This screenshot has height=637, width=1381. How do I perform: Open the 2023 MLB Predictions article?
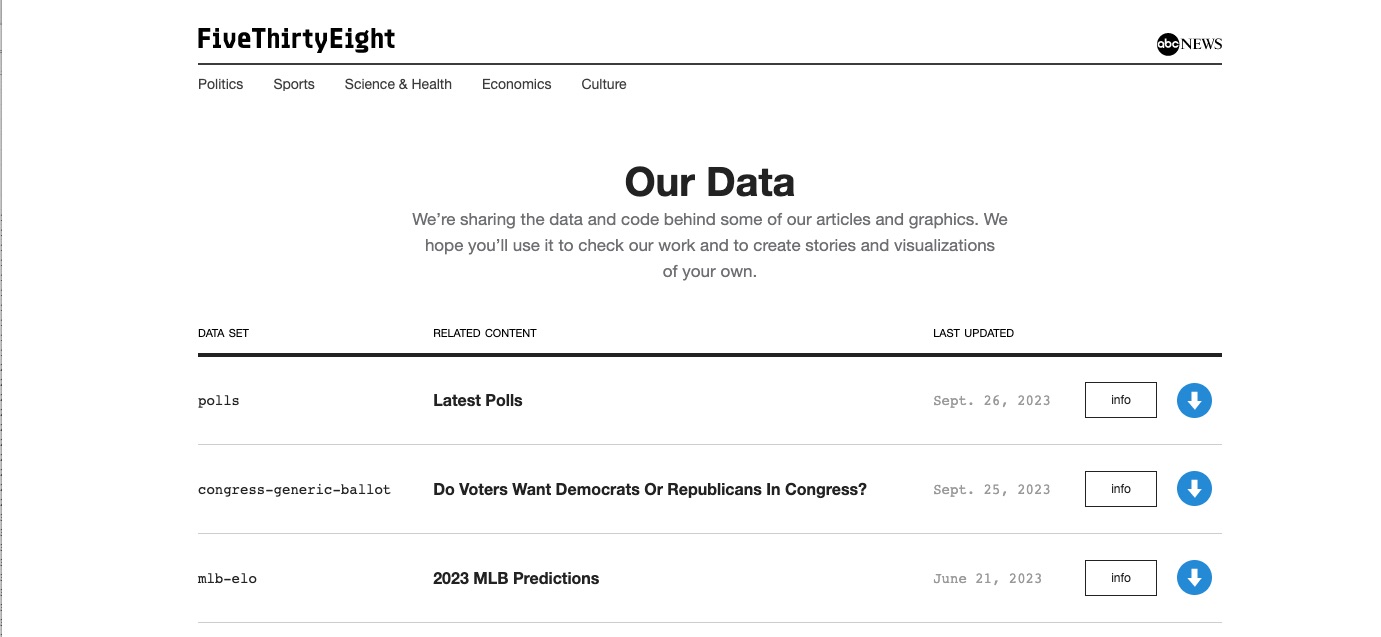click(x=516, y=578)
